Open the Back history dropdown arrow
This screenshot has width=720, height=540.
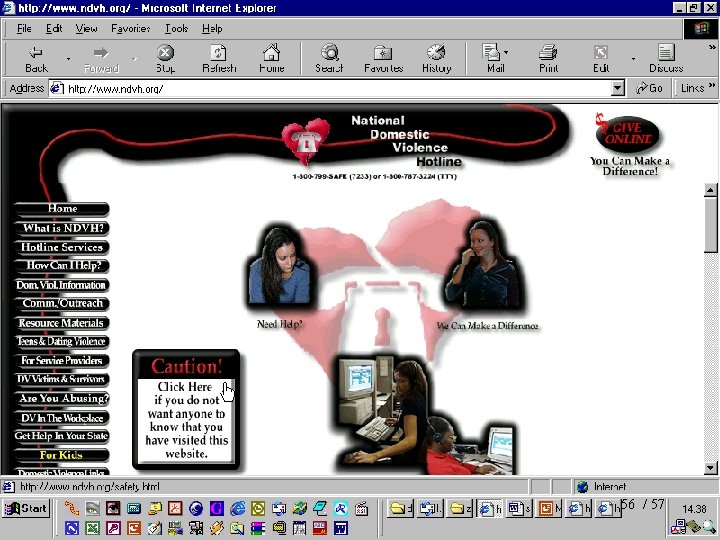[68, 59]
